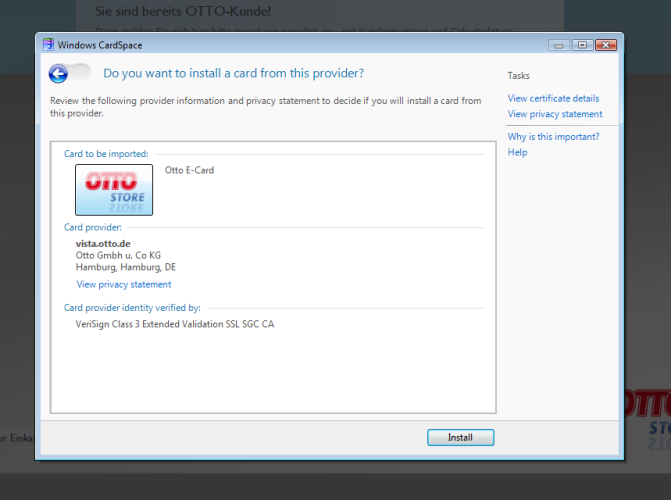
Task: Click Sie sind bereits OTTO-Kunde? in the background page
Action: tap(183, 11)
